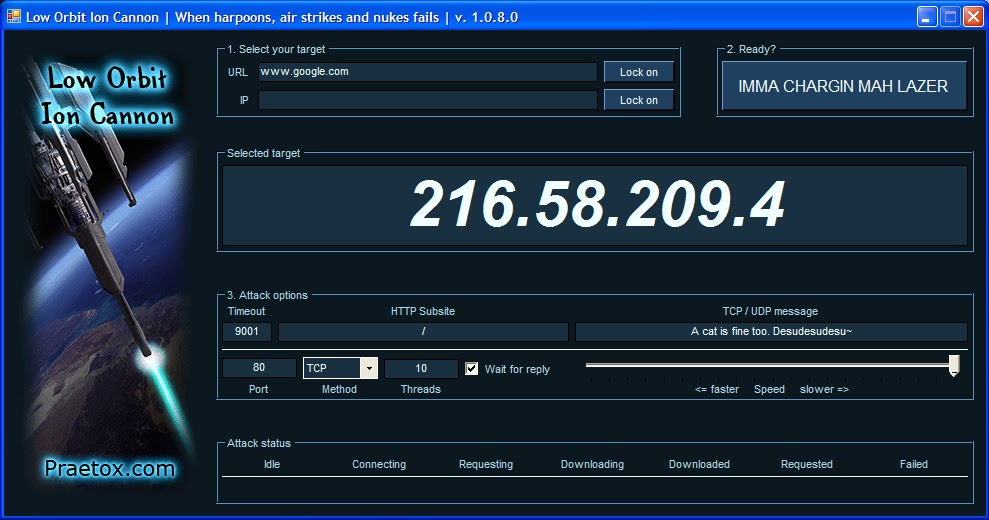Click the Downloaded status column header
Image resolution: width=989 pixels, height=520 pixels.
coord(699,464)
